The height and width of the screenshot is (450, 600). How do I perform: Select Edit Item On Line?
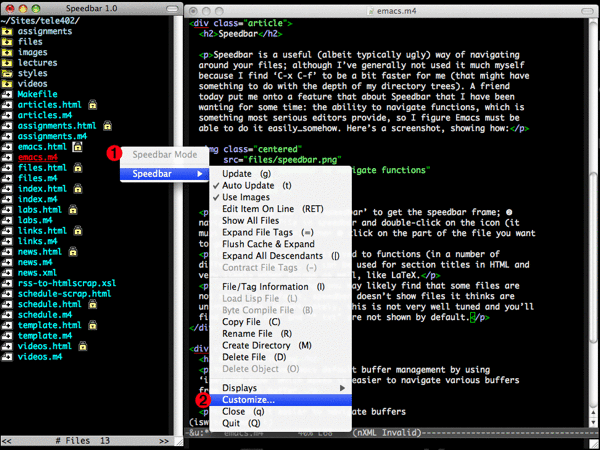[x=280, y=209]
